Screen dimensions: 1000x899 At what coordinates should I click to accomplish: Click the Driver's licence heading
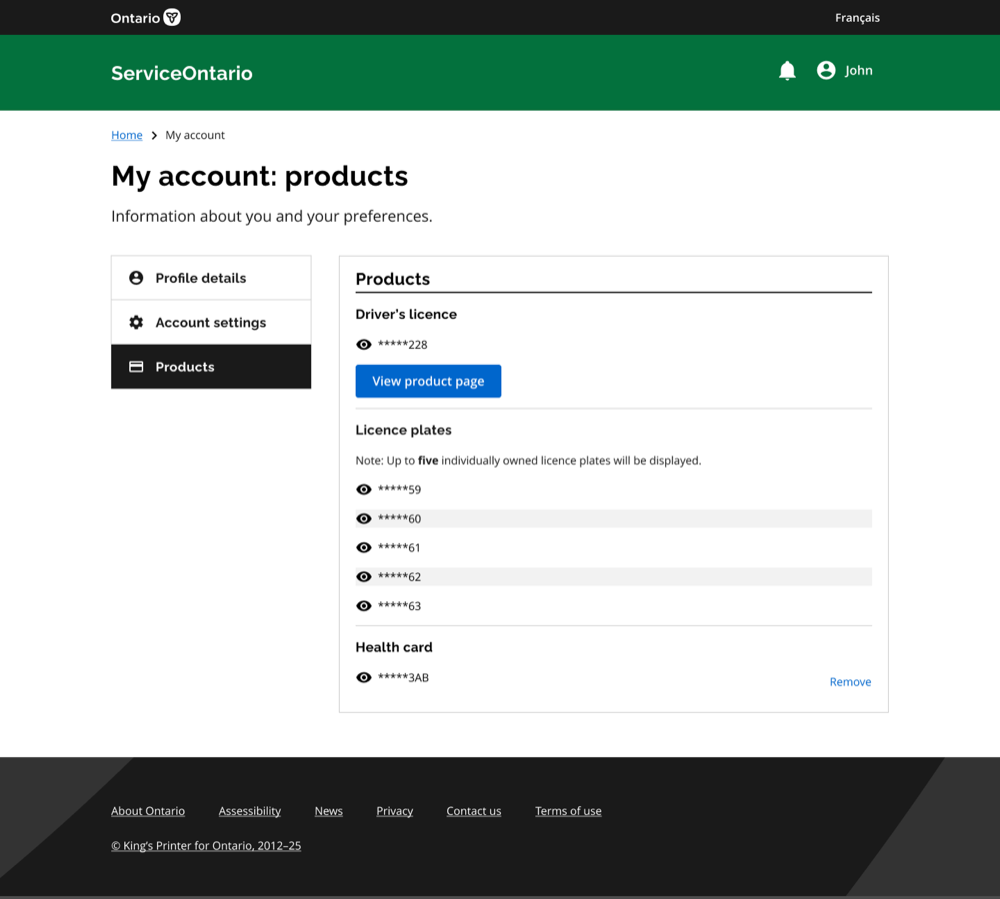tap(406, 314)
